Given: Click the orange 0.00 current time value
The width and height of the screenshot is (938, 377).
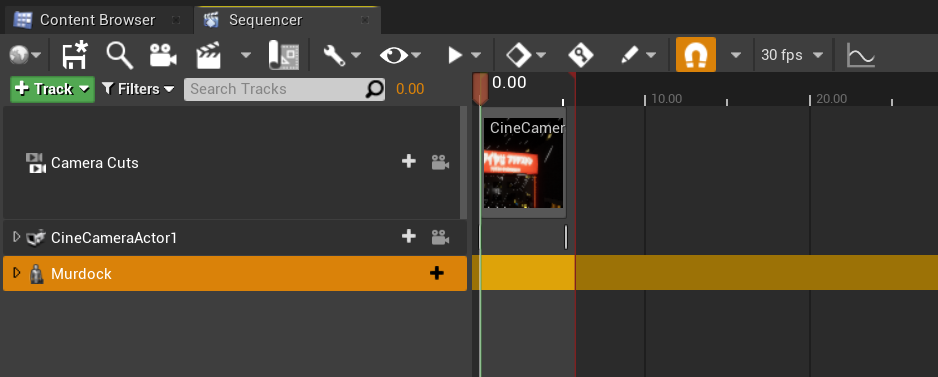Looking at the screenshot, I should pyautogui.click(x=410, y=89).
